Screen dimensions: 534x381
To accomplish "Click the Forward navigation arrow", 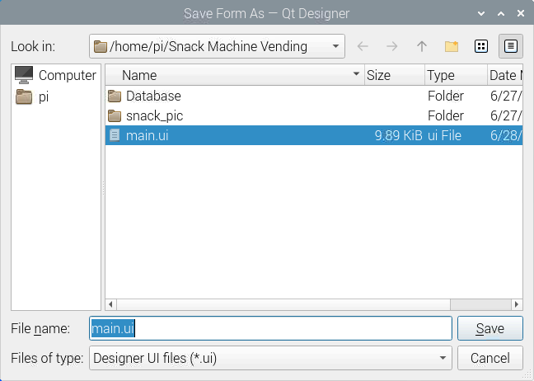I will [392, 46].
